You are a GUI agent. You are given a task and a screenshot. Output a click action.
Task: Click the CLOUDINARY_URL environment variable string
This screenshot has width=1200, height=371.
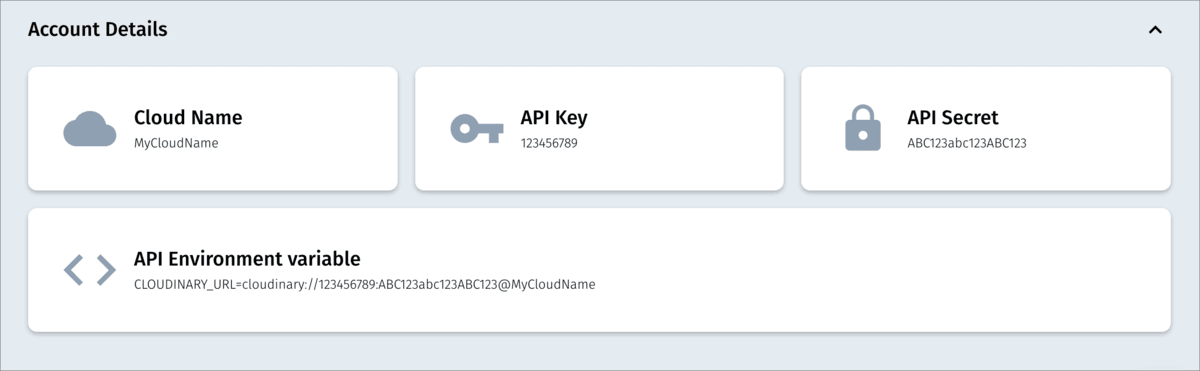(365, 284)
